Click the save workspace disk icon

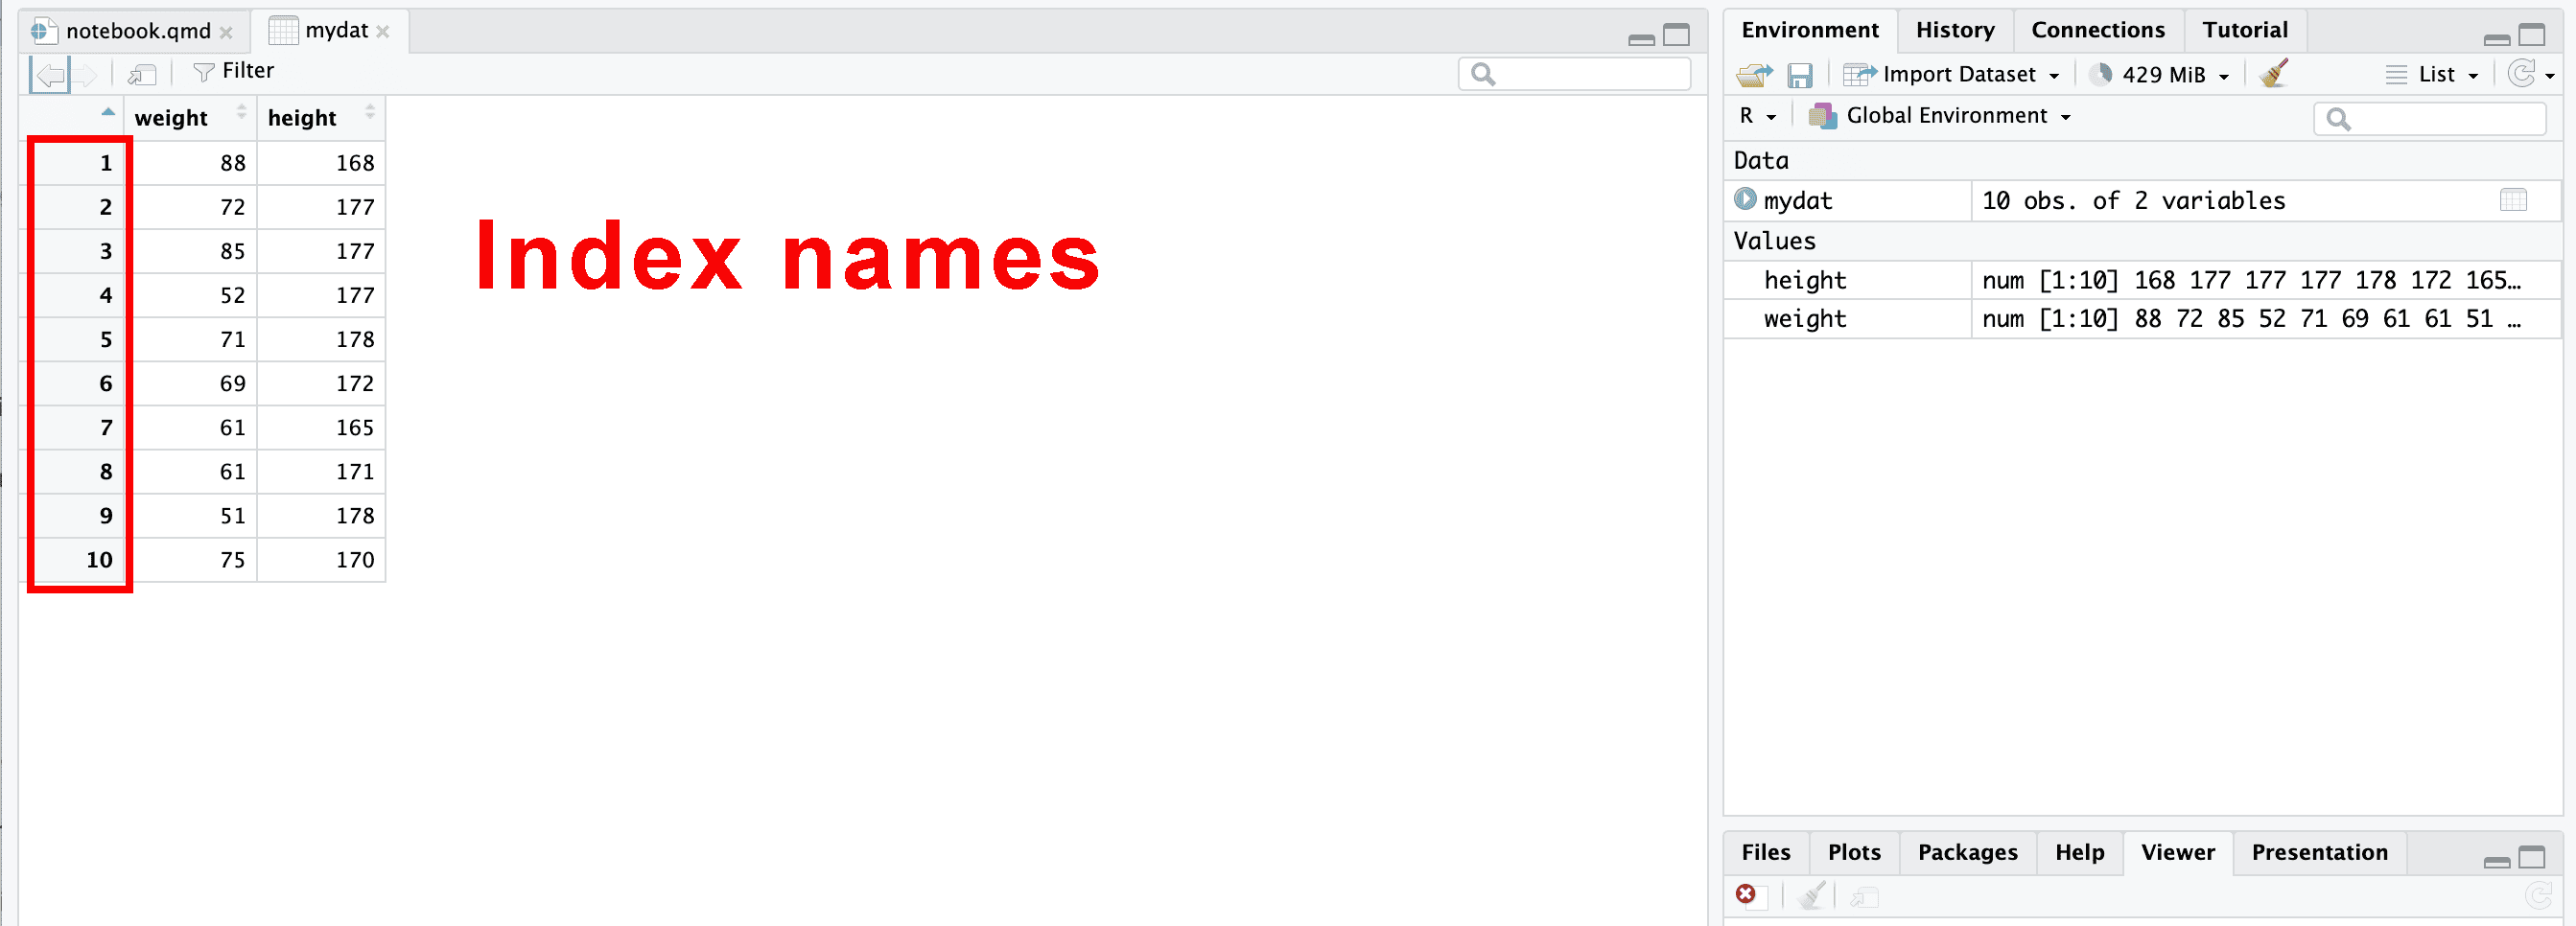pyautogui.click(x=1799, y=75)
